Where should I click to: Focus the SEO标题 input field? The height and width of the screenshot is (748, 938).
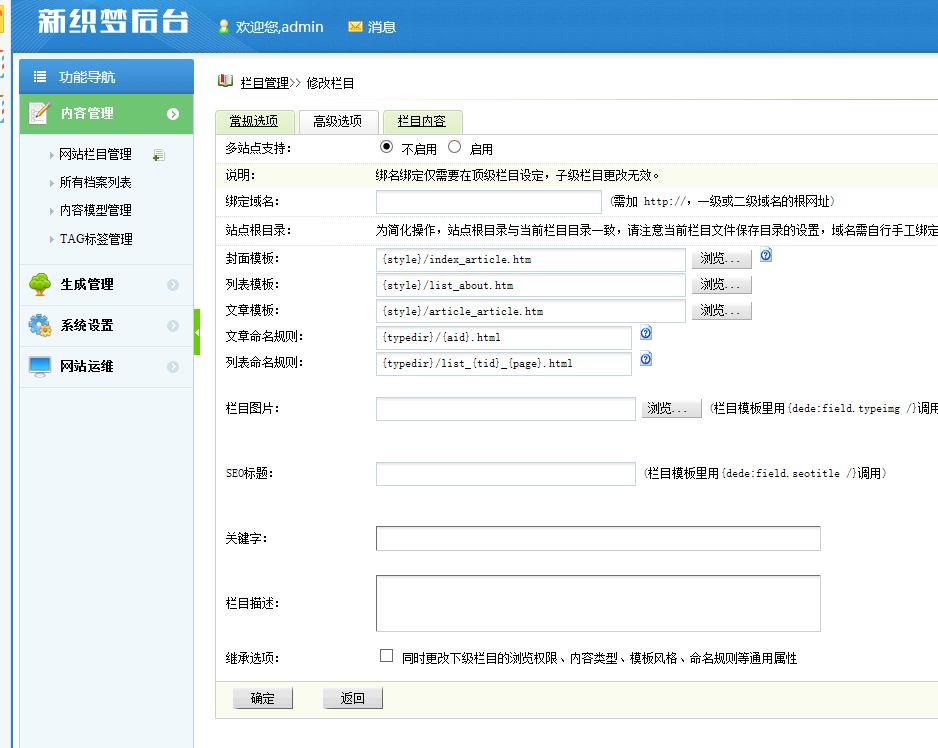pos(505,474)
